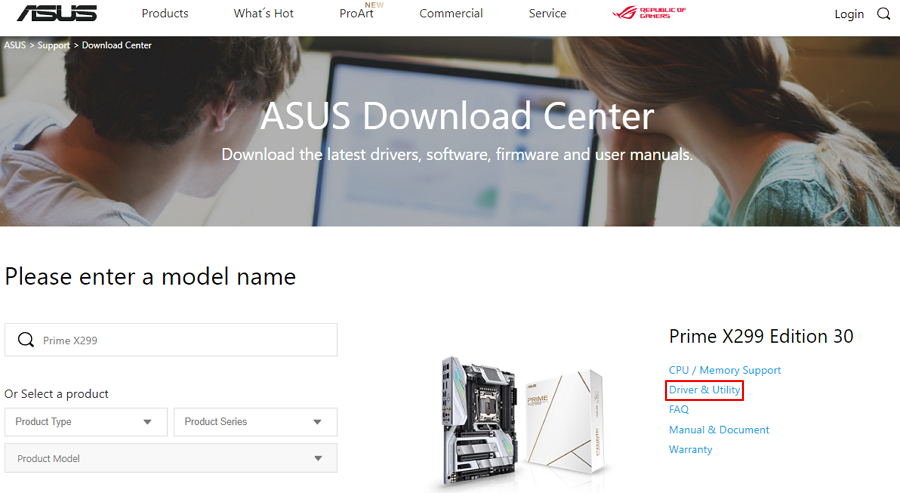Open the ProArt menu item

tap(356, 13)
